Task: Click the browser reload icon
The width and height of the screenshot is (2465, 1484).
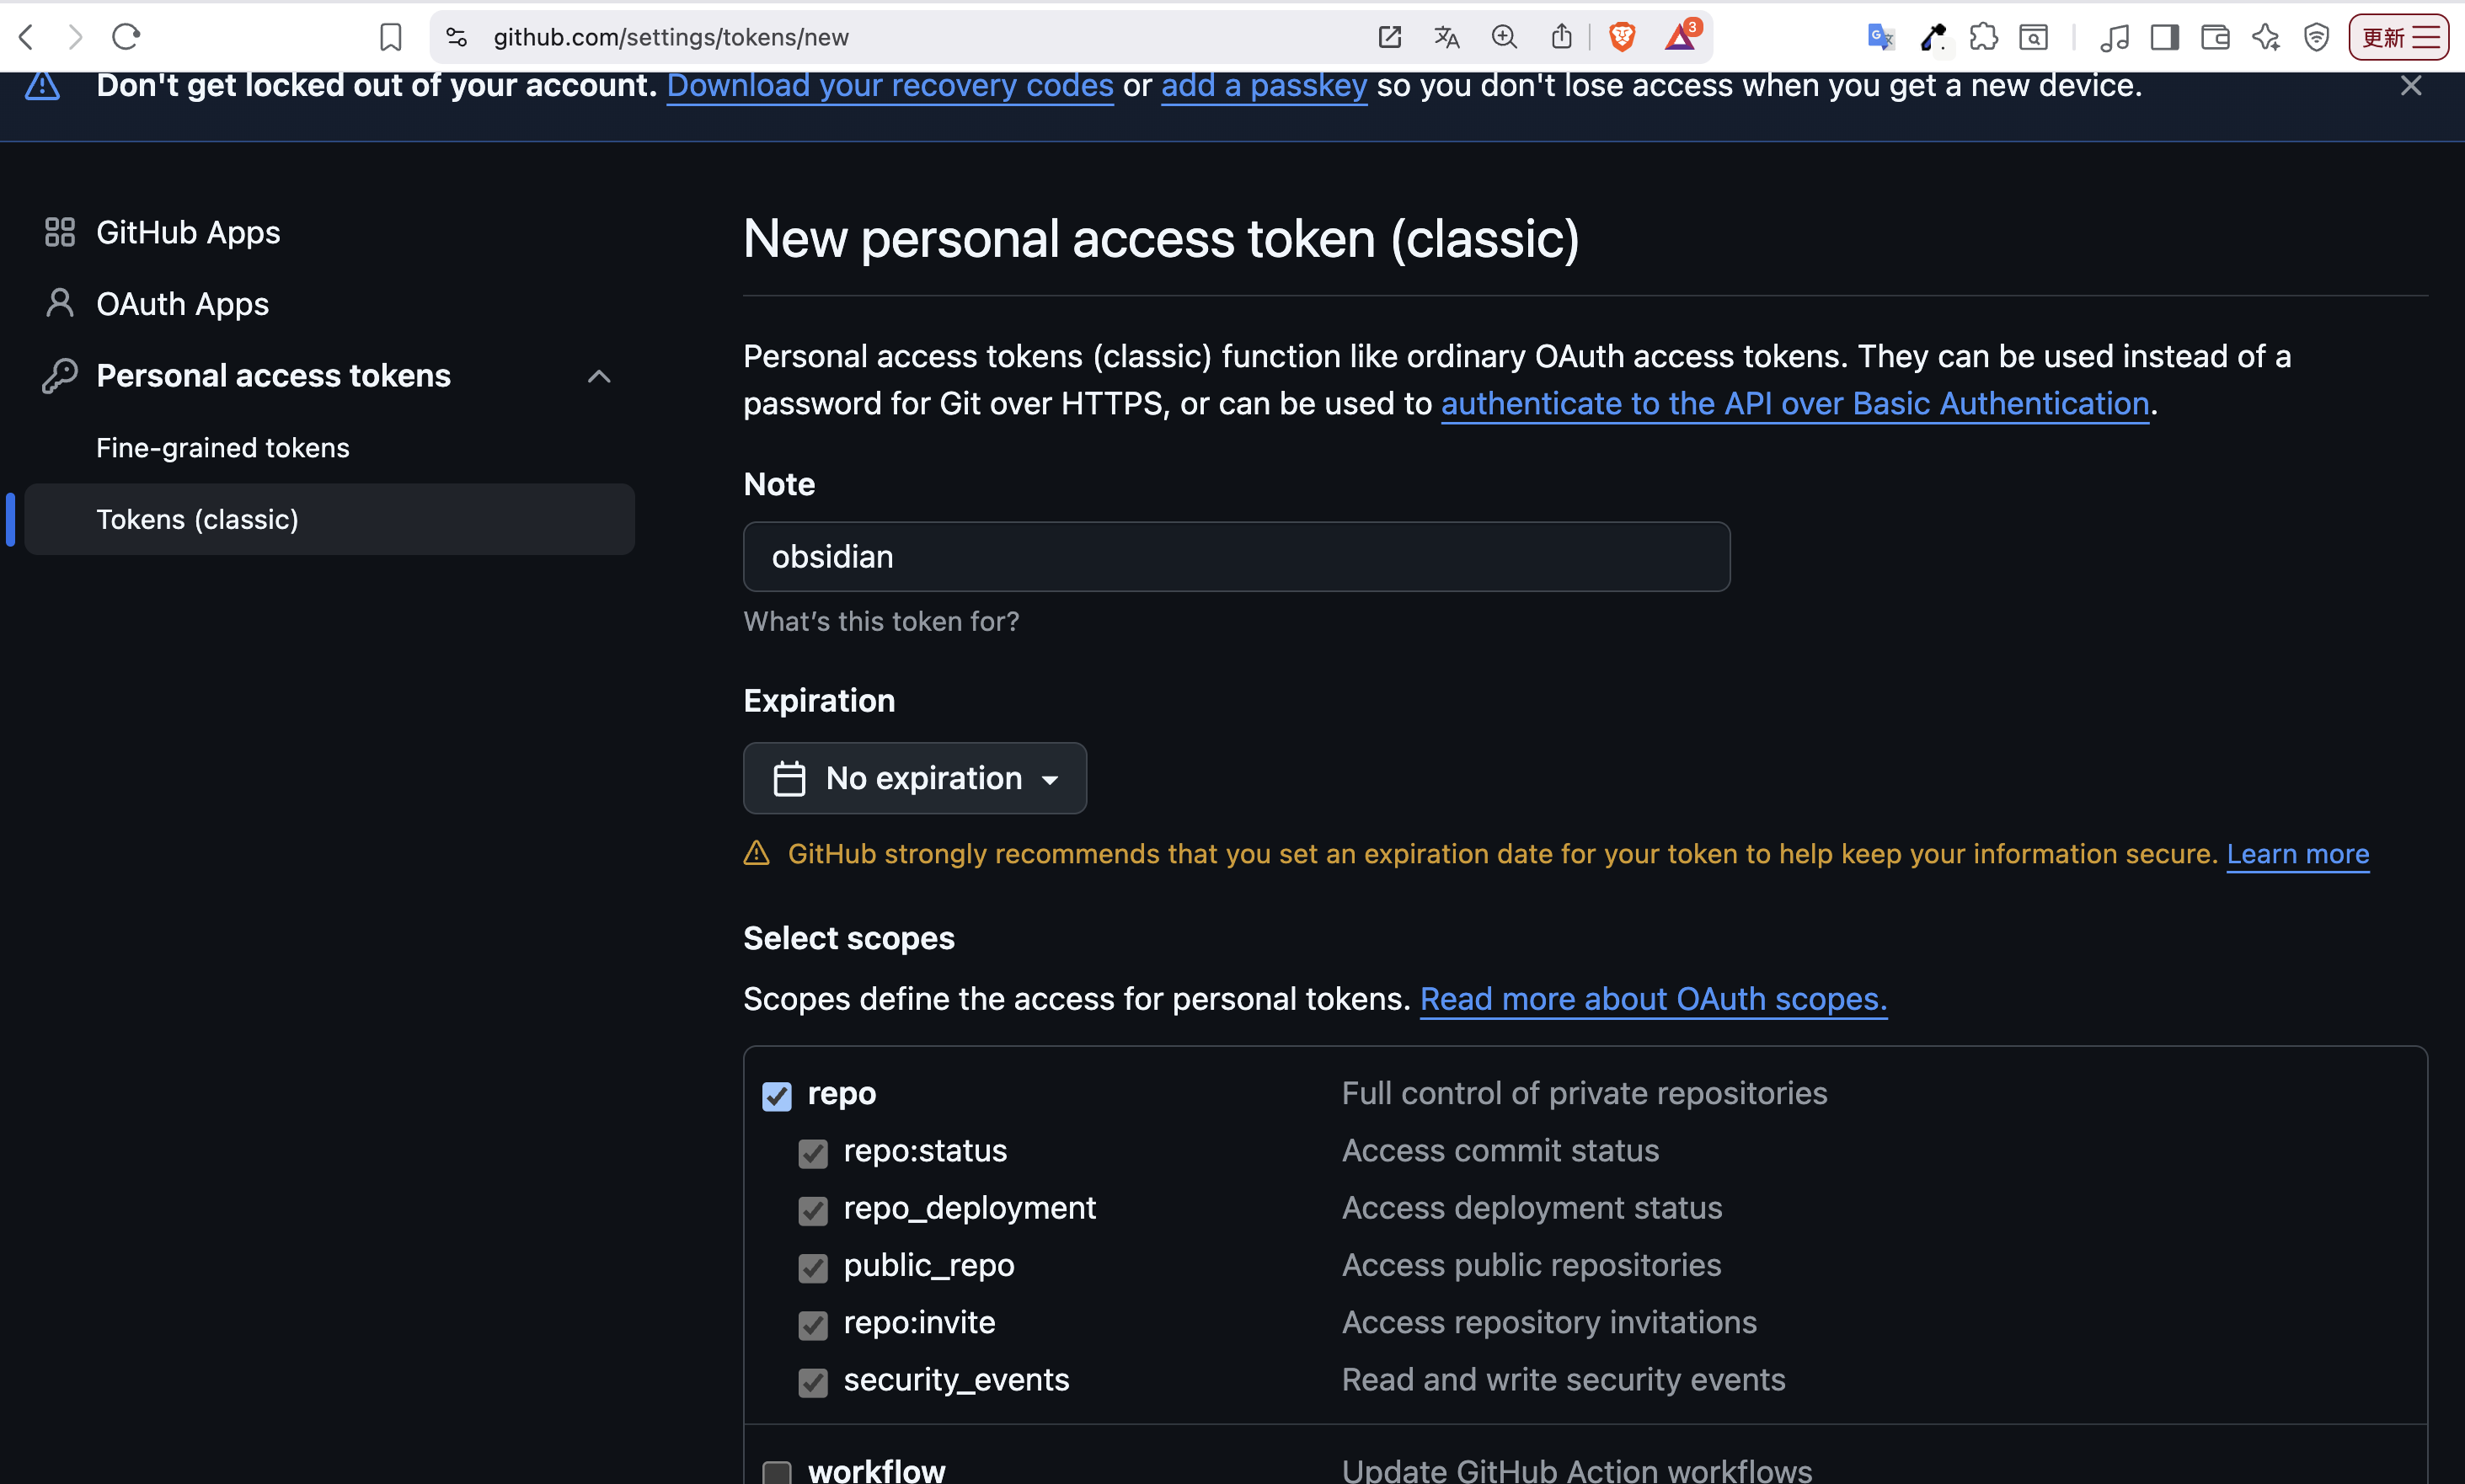Action: pyautogui.click(x=126, y=37)
